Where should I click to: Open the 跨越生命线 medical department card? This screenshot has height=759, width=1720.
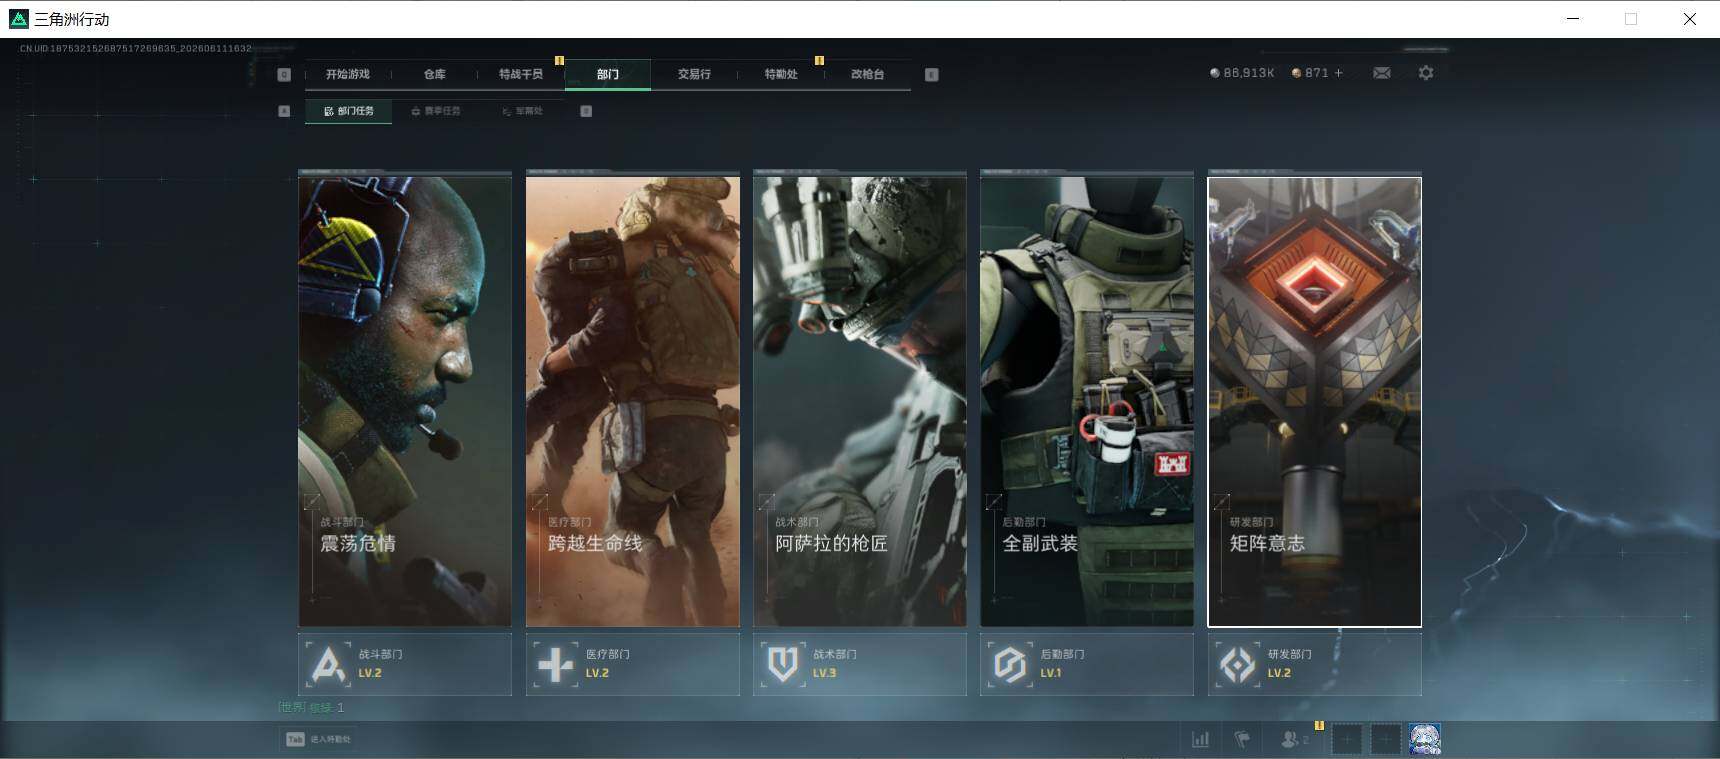tap(633, 401)
